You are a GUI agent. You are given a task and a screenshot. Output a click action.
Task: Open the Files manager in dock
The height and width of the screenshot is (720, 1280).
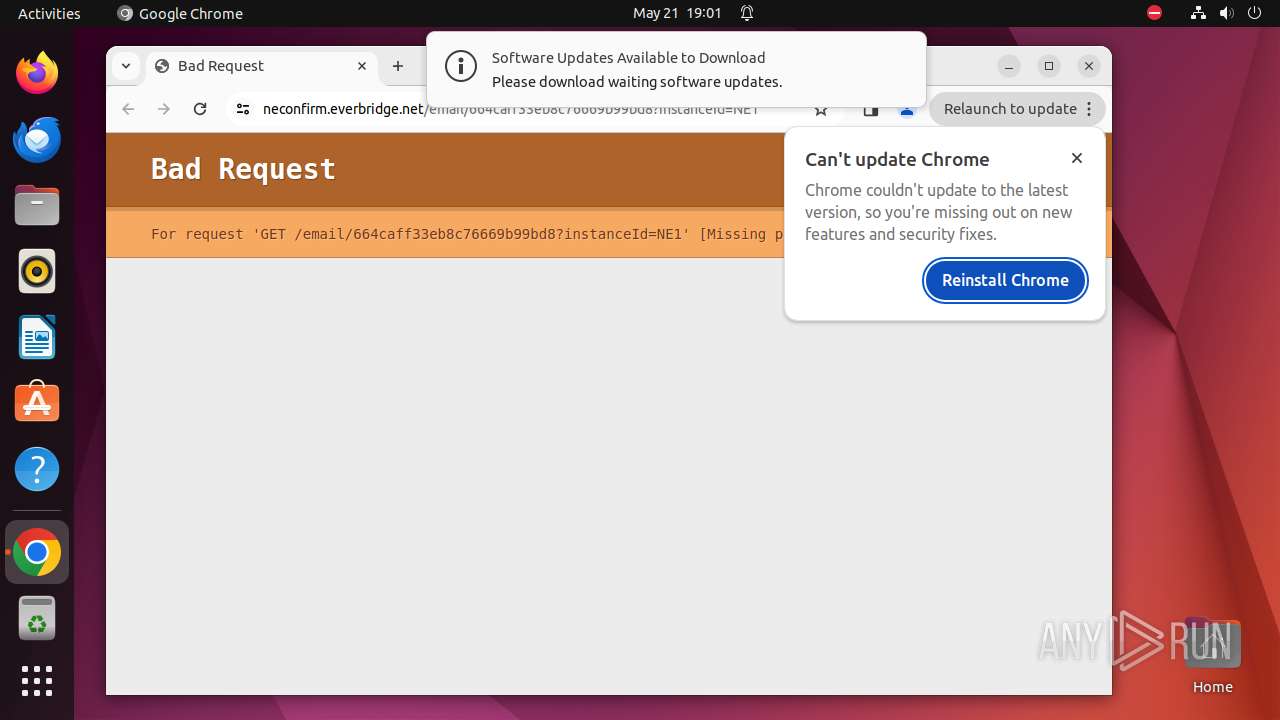click(37, 205)
